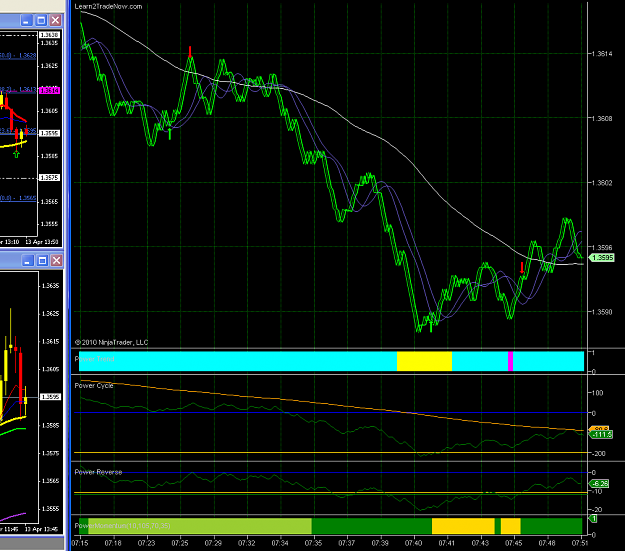The width and height of the screenshot is (625, 551).
Task: Close the lower-left chart window
Action: point(57,261)
